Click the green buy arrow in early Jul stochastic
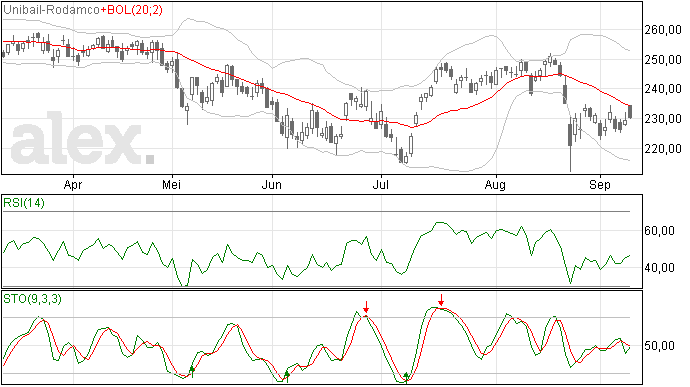 click(x=407, y=377)
